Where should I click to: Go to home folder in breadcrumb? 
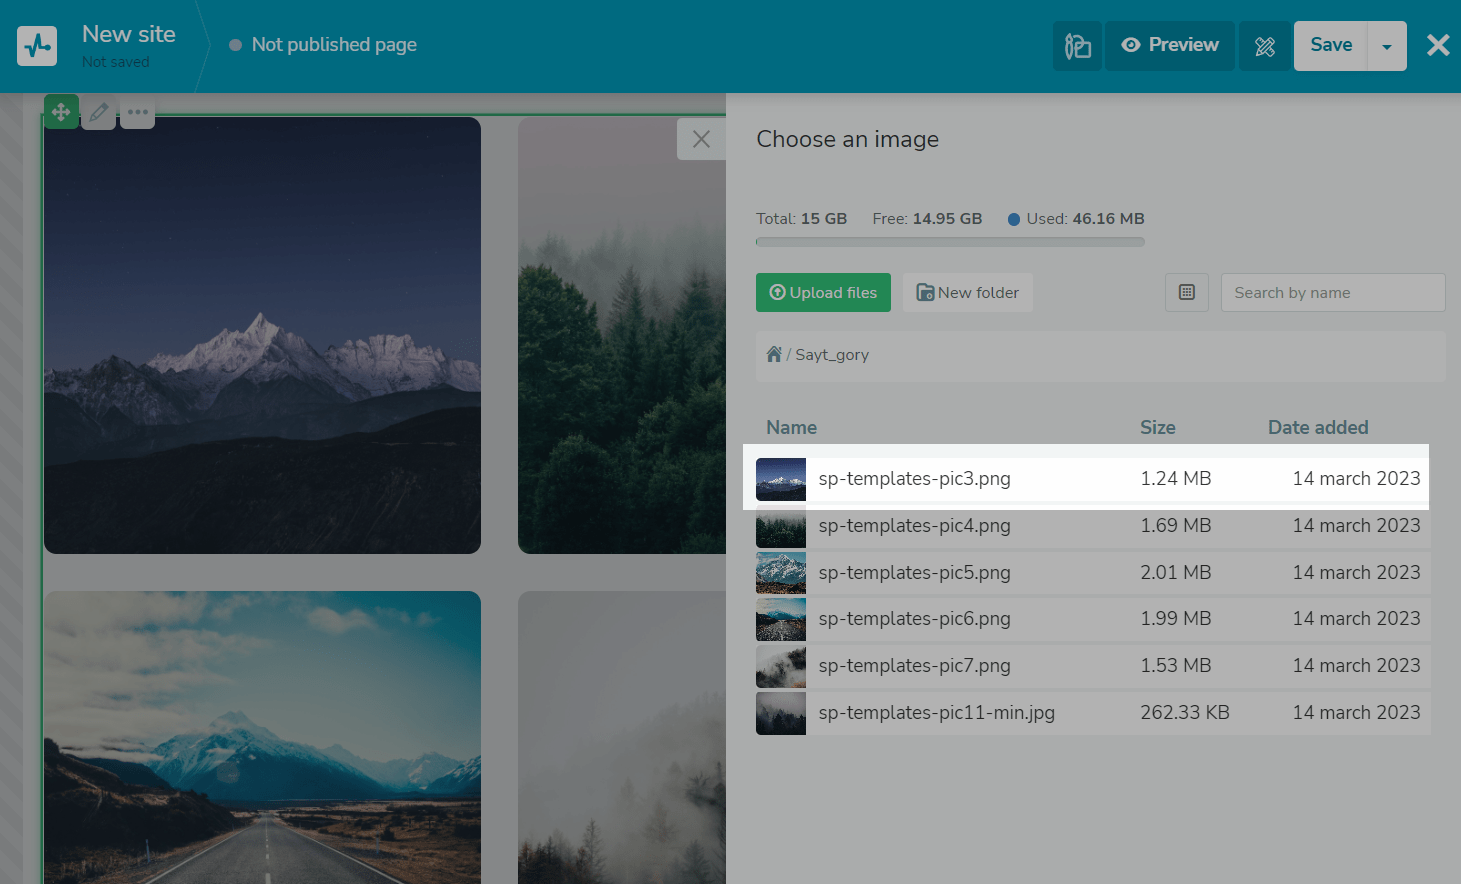(x=774, y=355)
